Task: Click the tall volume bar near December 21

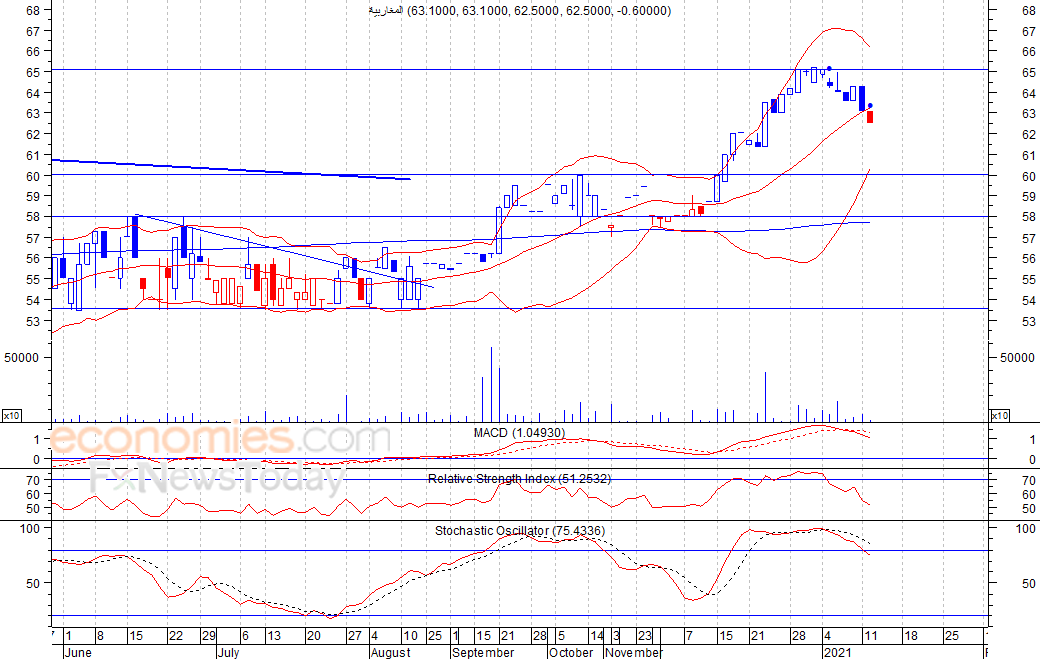Action: [765, 396]
